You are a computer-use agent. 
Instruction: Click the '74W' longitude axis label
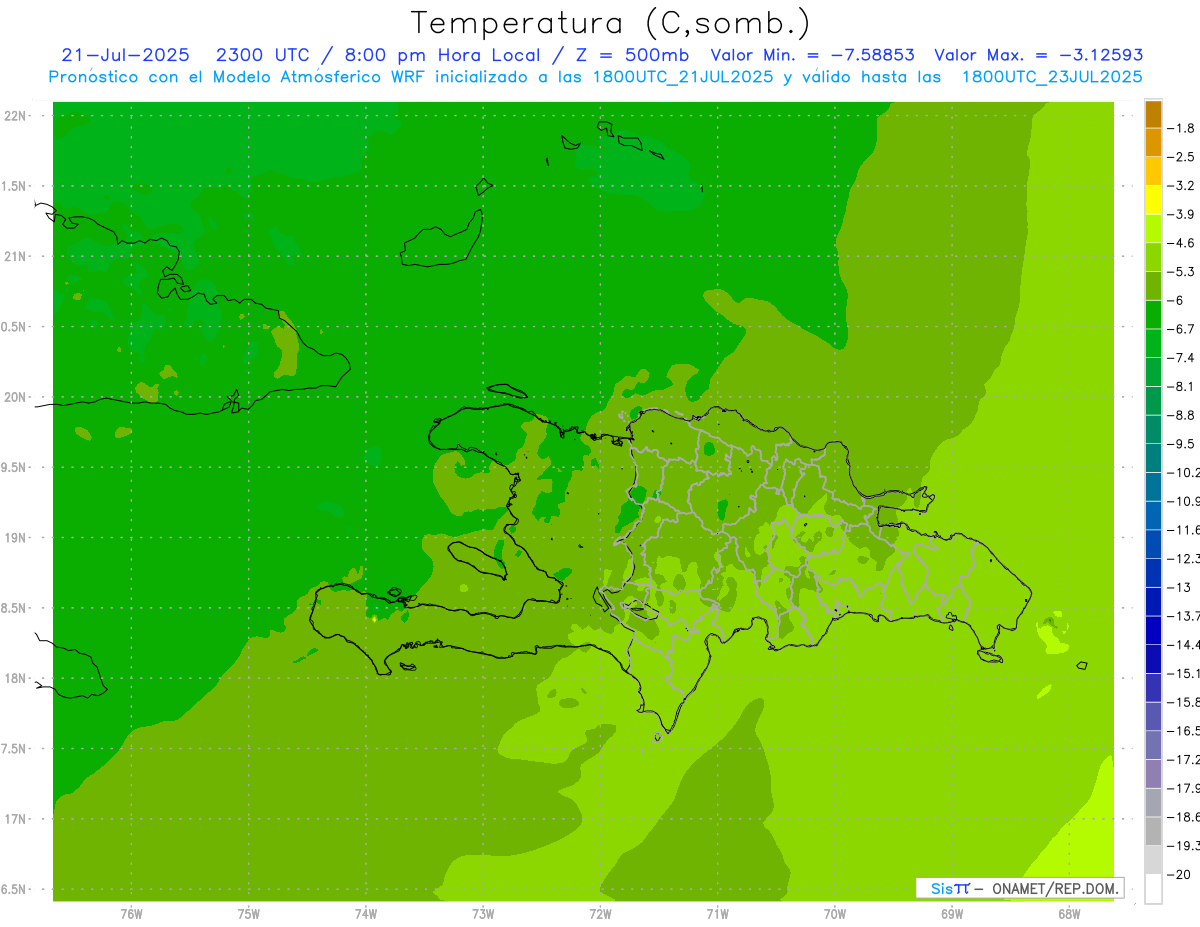point(365,914)
